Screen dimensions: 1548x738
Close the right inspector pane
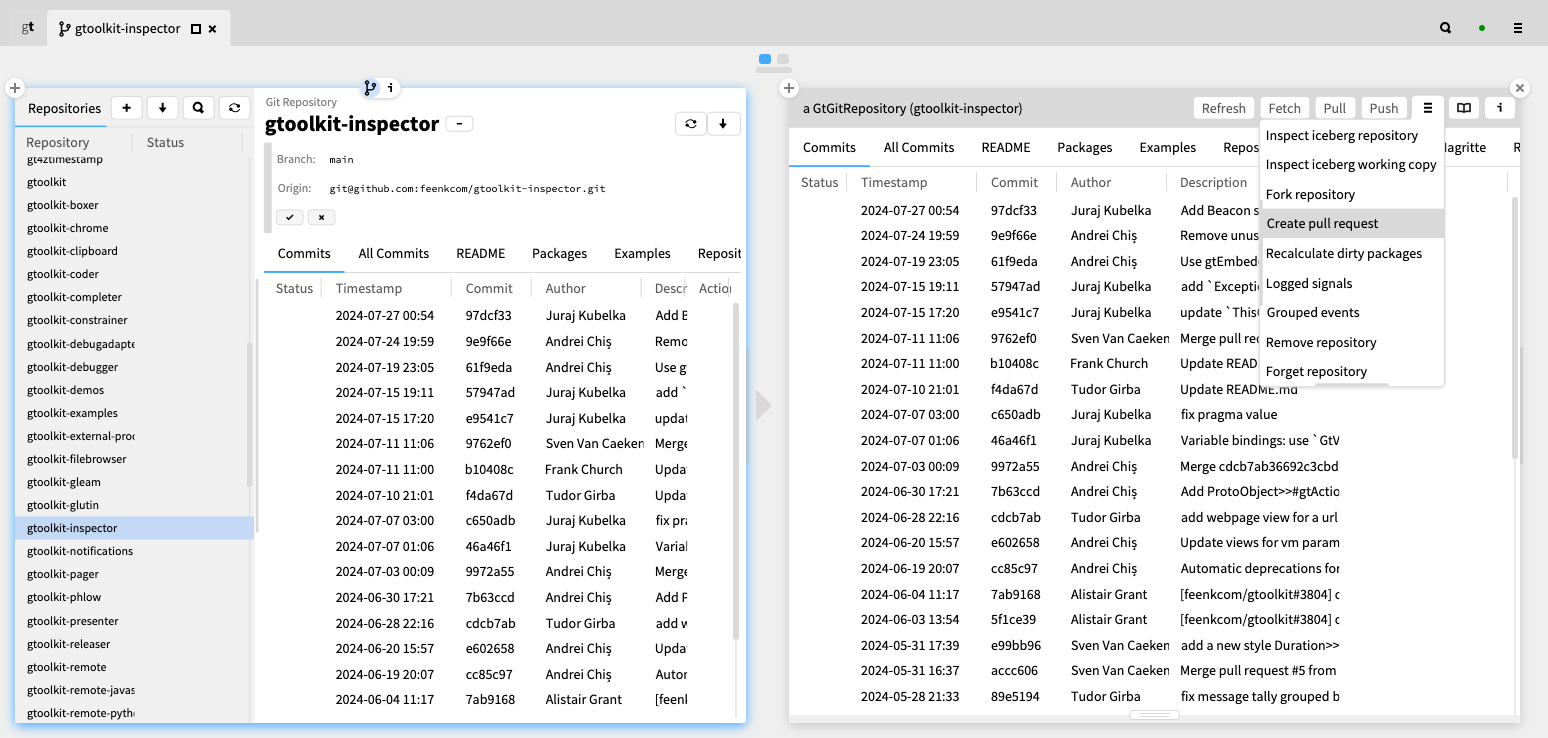(1520, 89)
